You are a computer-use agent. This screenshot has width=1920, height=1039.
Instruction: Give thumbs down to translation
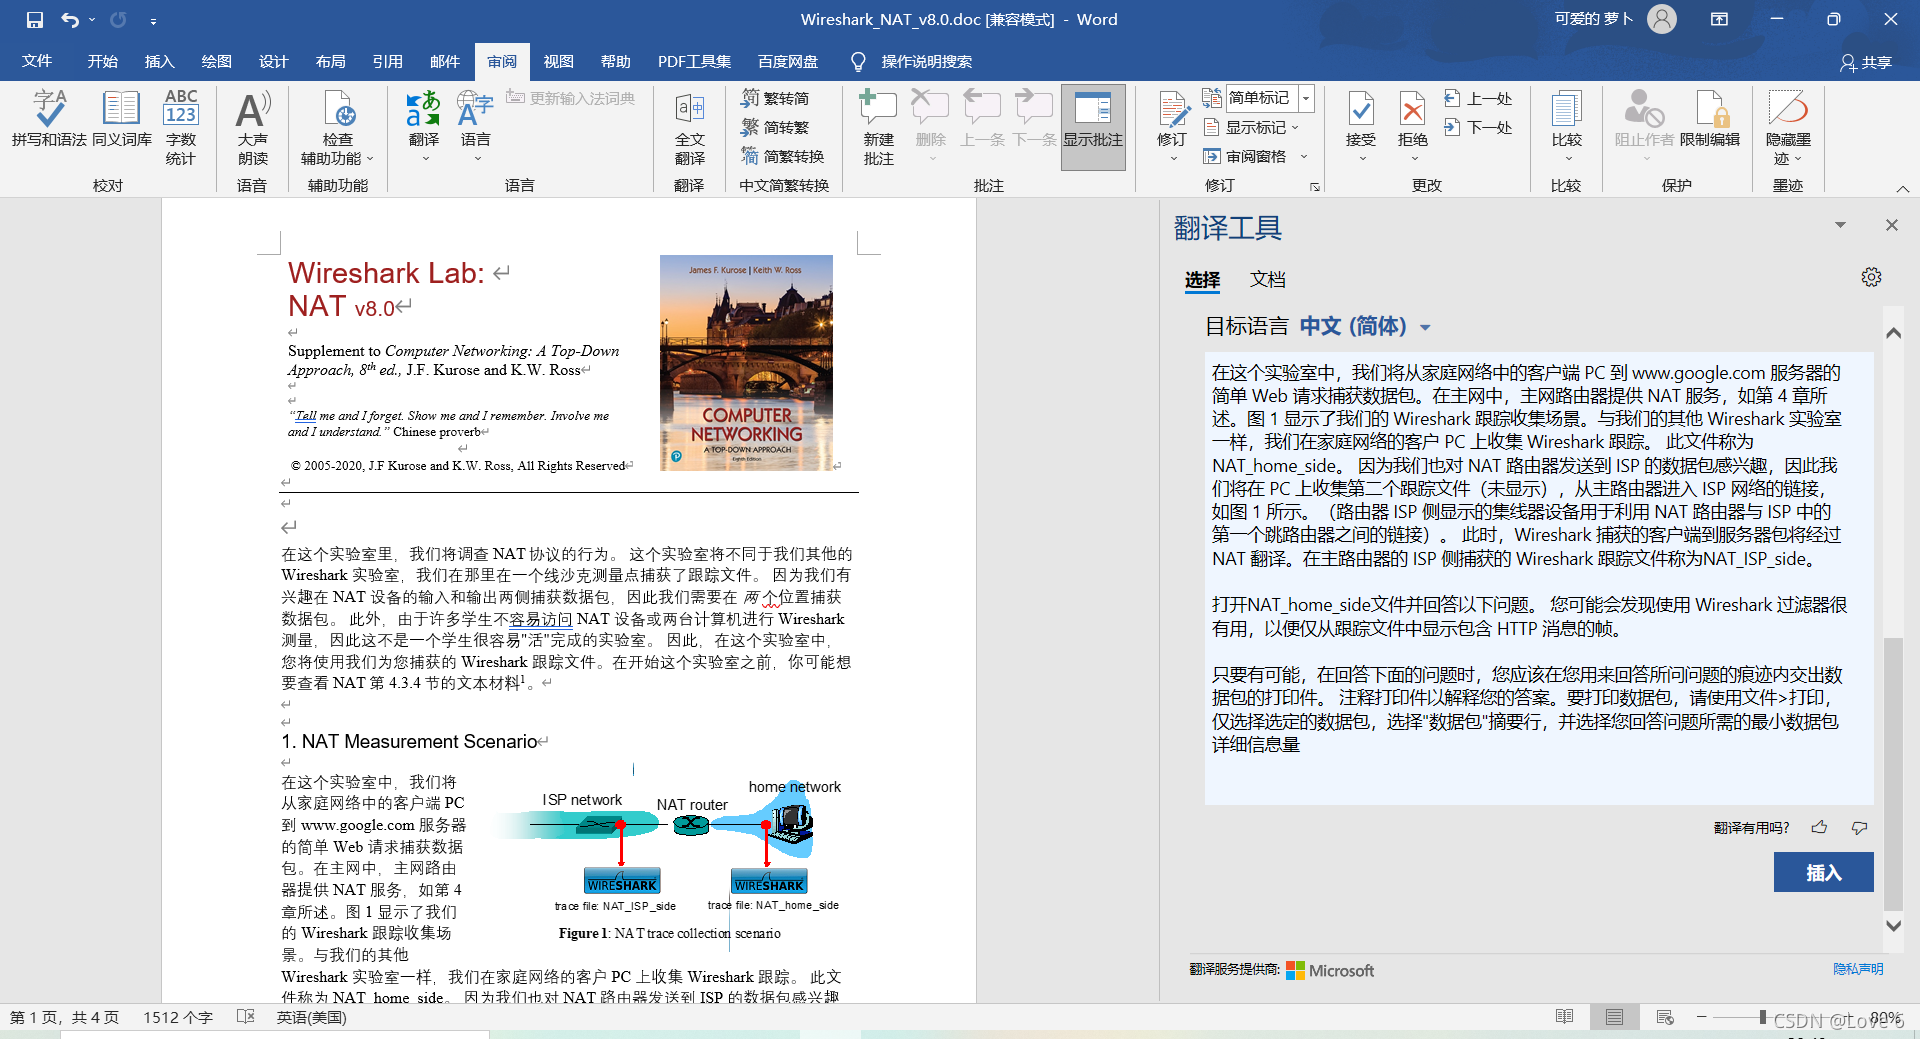1860,827
